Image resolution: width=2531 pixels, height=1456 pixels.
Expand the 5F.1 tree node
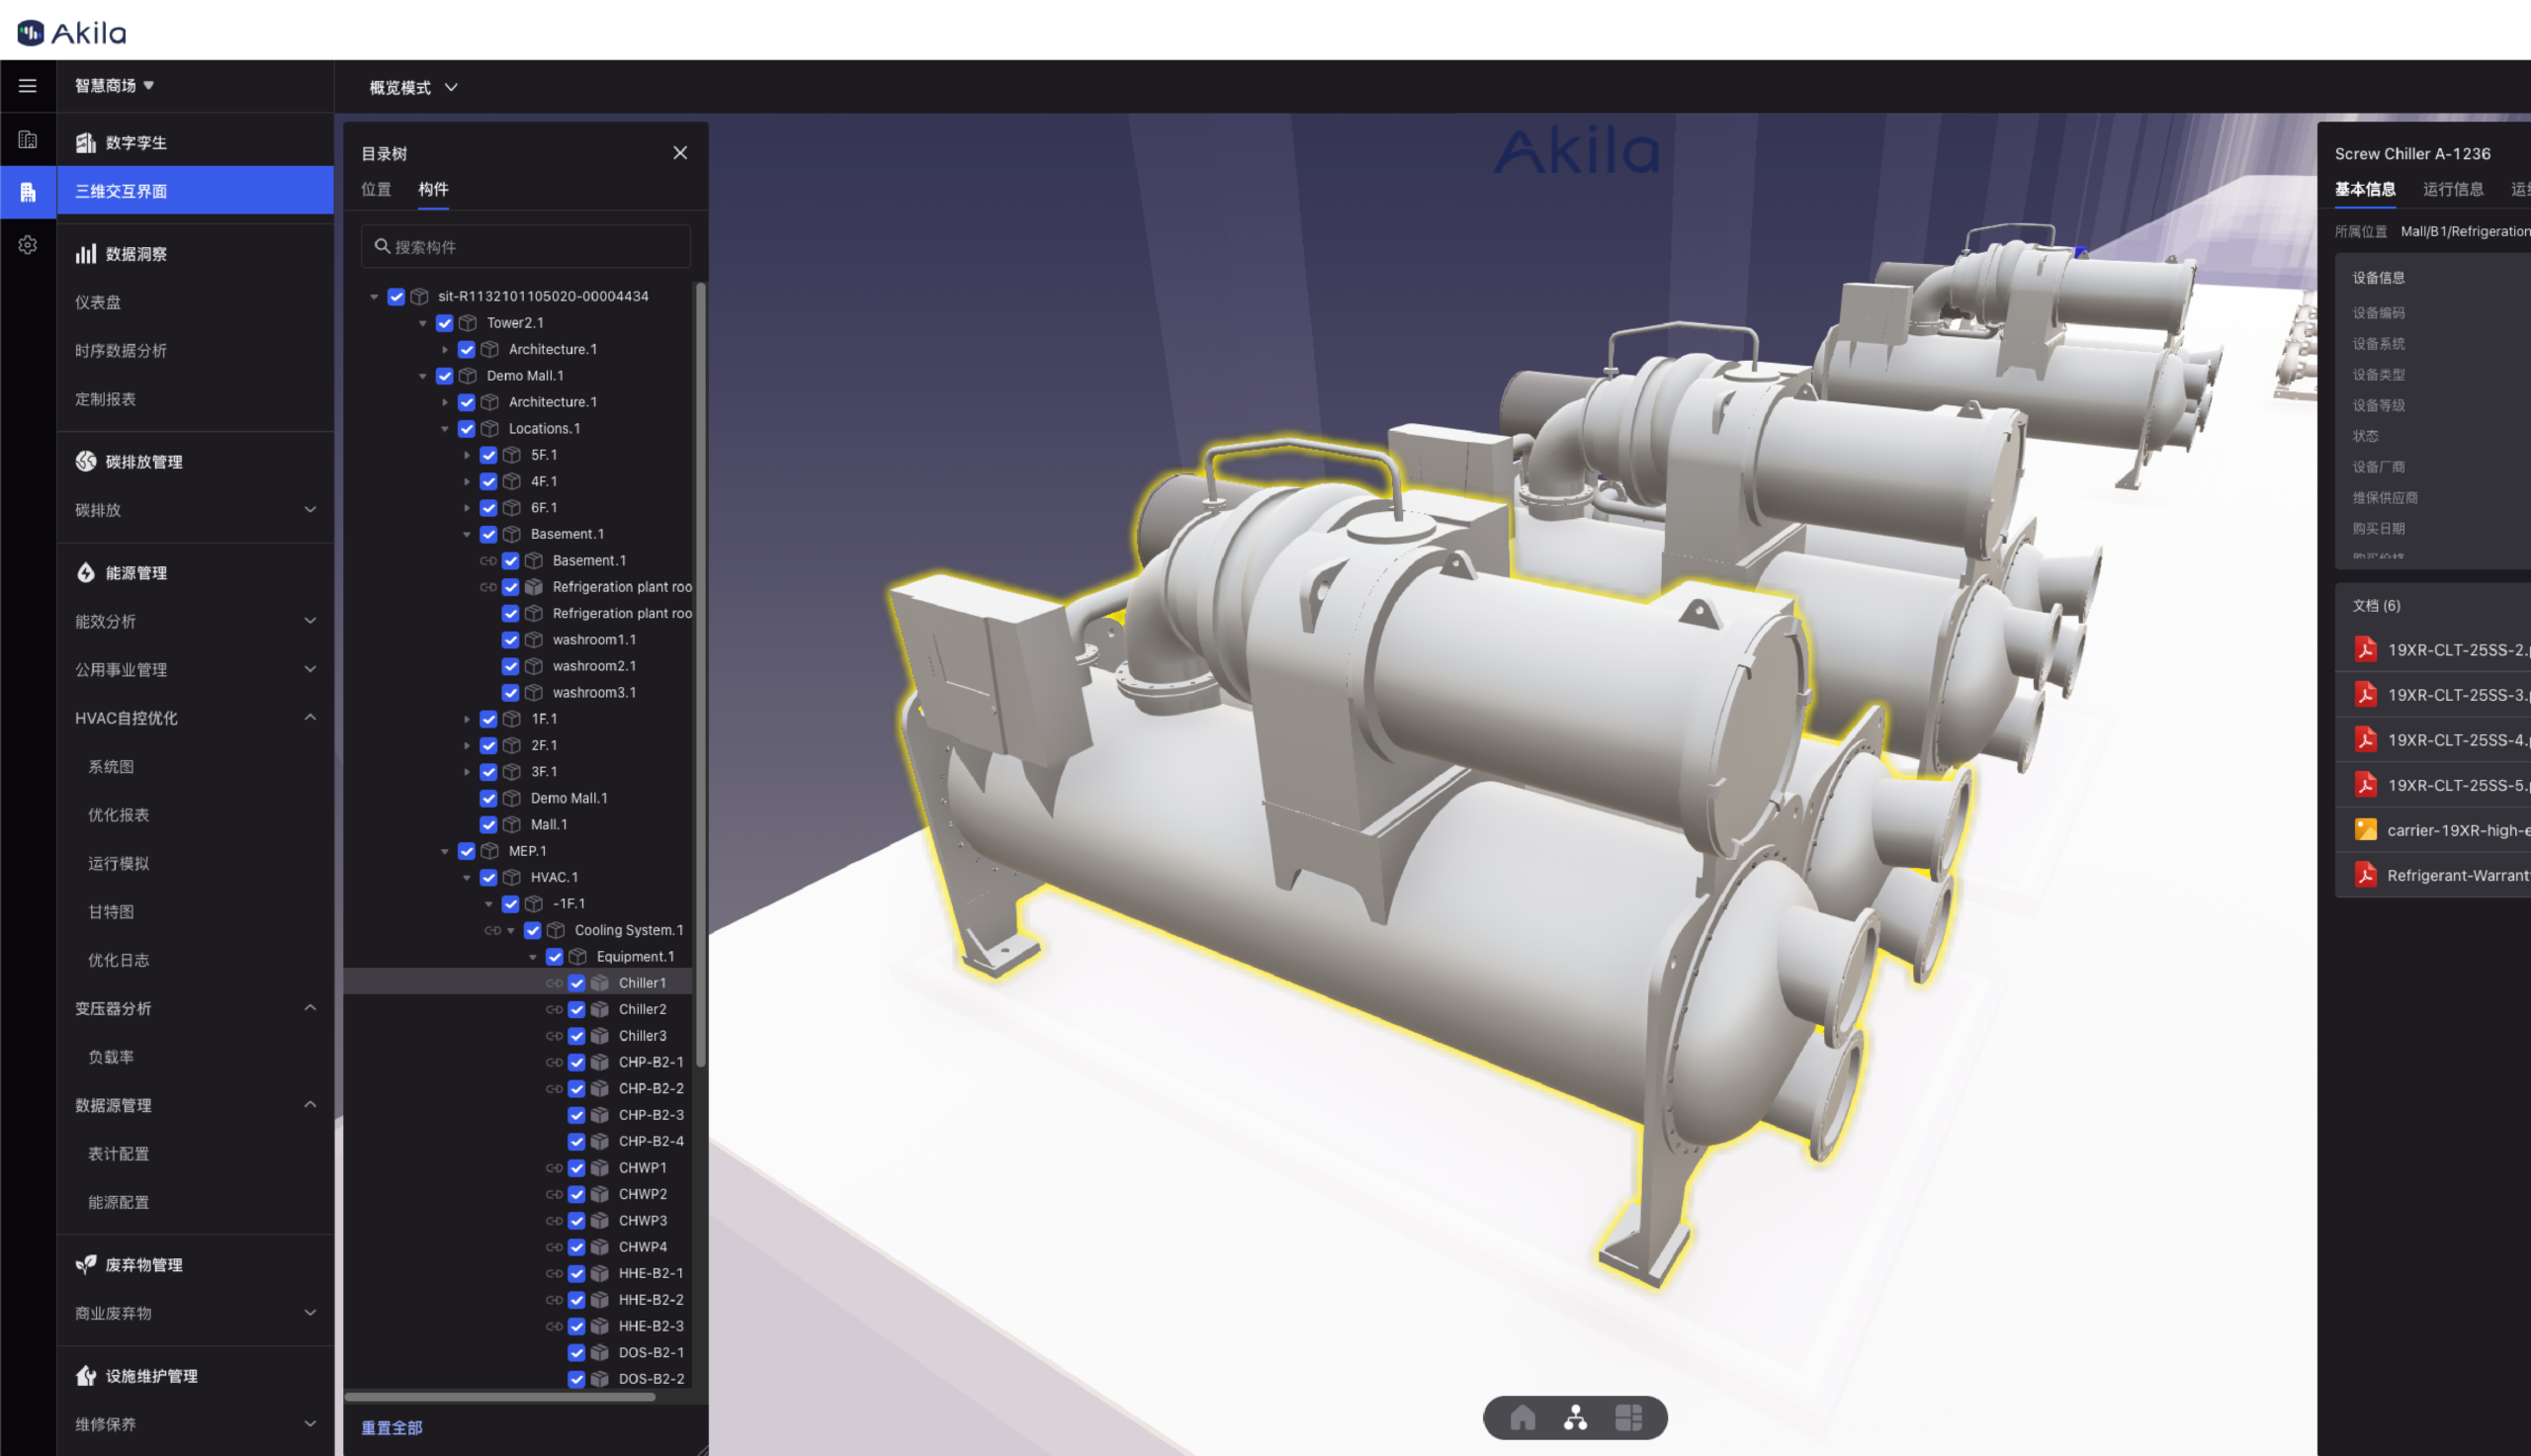(467, 455)
